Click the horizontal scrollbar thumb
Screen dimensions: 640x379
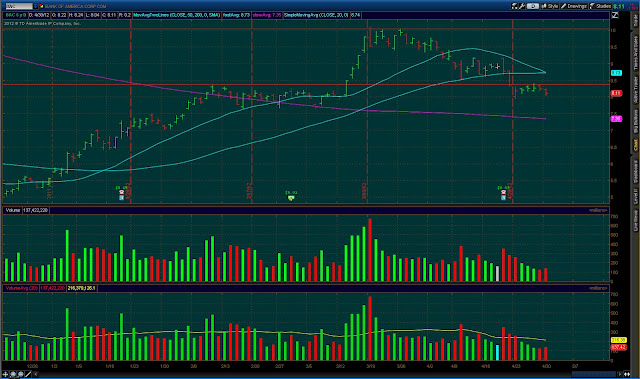[x=594, y=374]
